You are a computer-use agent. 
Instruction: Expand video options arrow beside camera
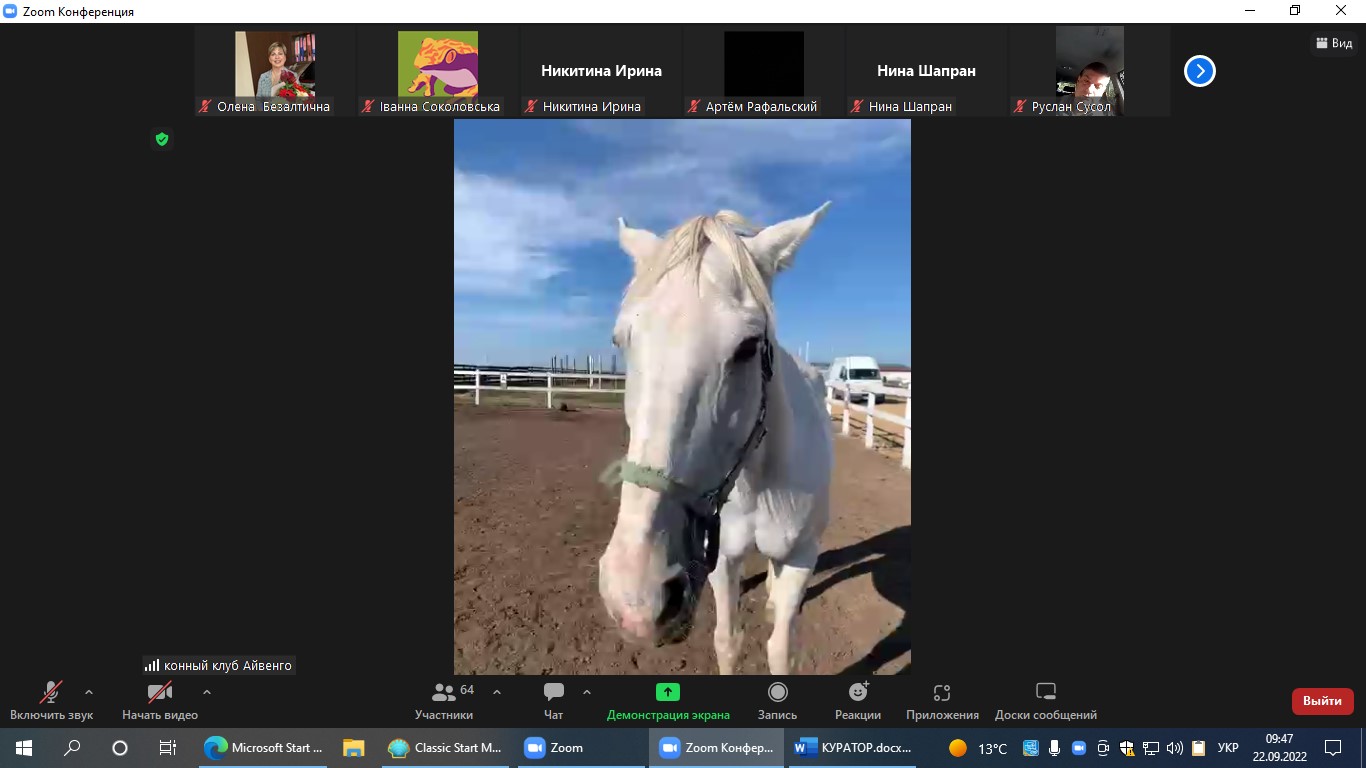(x=207, y=692)
